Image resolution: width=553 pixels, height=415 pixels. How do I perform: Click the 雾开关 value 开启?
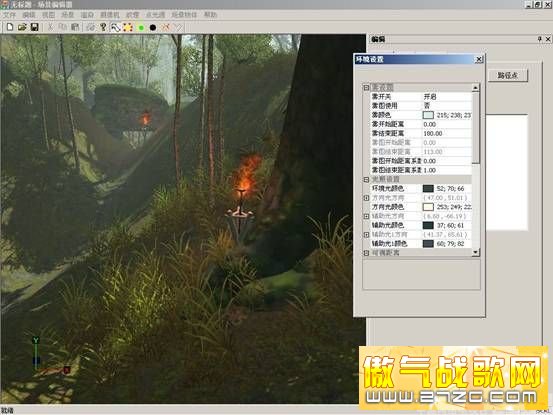pyautogui.click(x=430, y=97)
